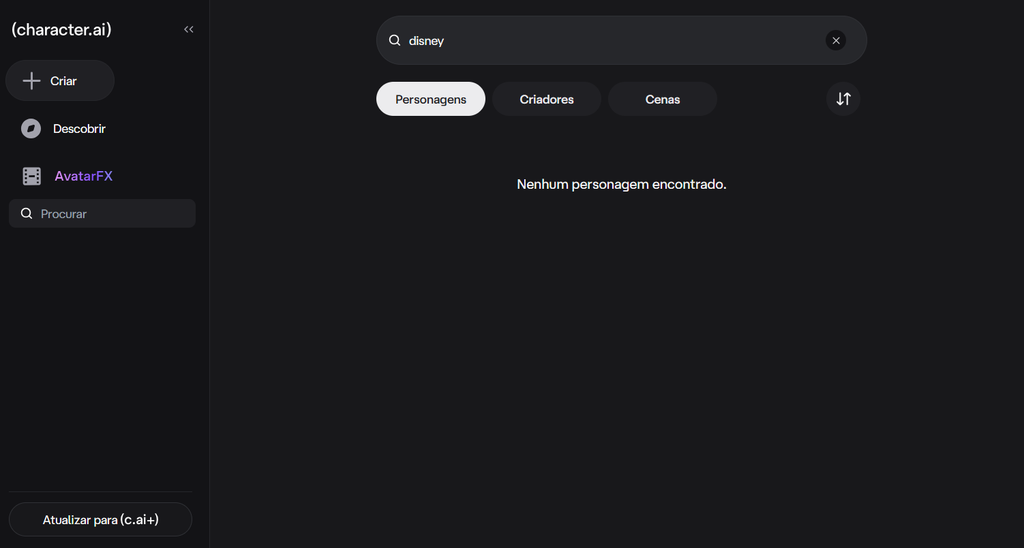Click the (character.ai) logo
The image size is (1024, 548).
coord(61,30)
